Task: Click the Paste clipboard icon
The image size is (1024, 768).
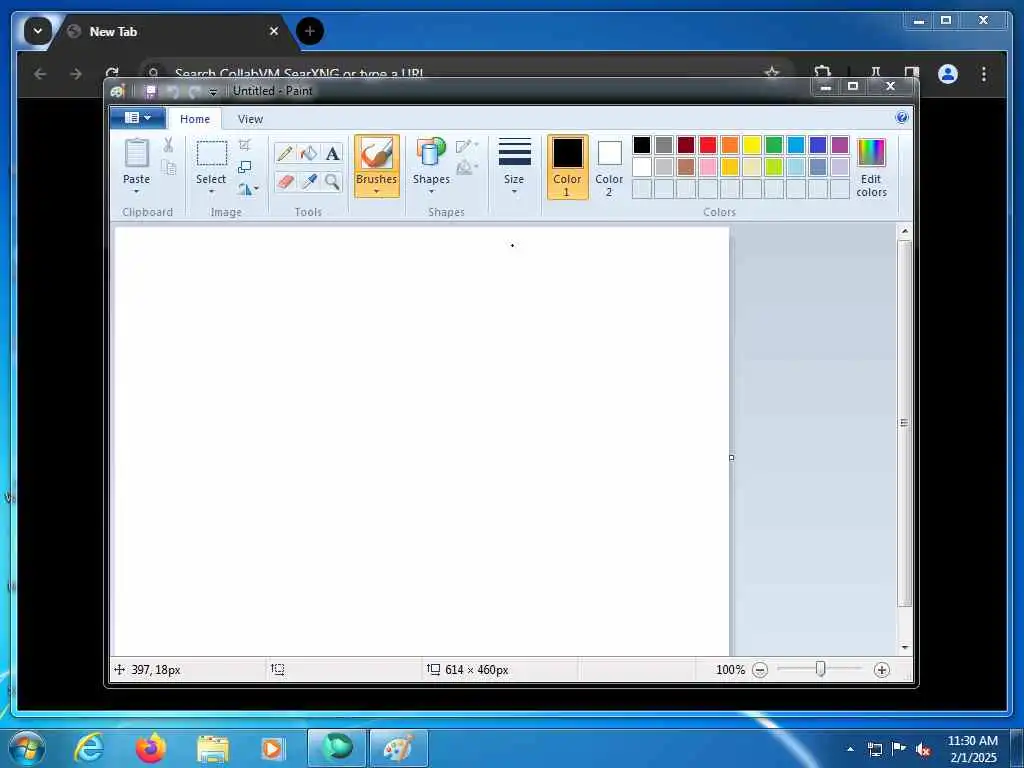Action: pos(136,154)
